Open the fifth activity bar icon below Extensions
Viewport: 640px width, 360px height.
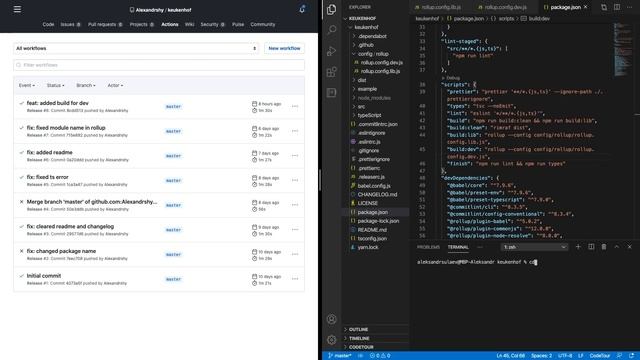tap(331, 93)
